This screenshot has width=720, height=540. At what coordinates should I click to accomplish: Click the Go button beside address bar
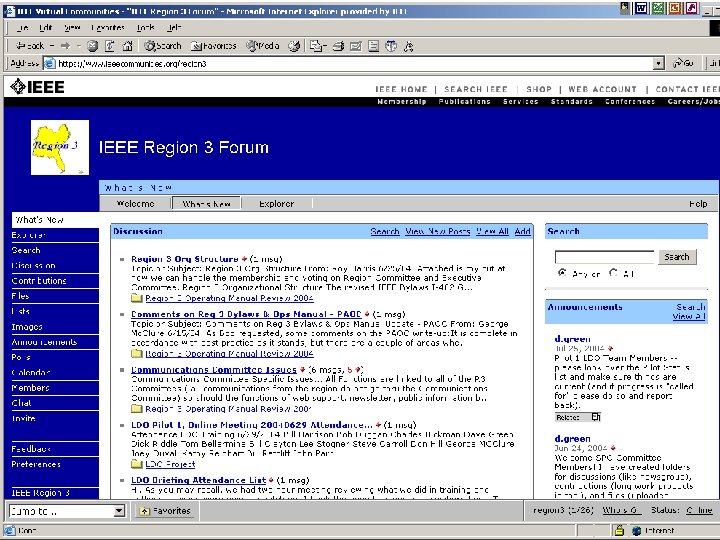coord(682,63)
